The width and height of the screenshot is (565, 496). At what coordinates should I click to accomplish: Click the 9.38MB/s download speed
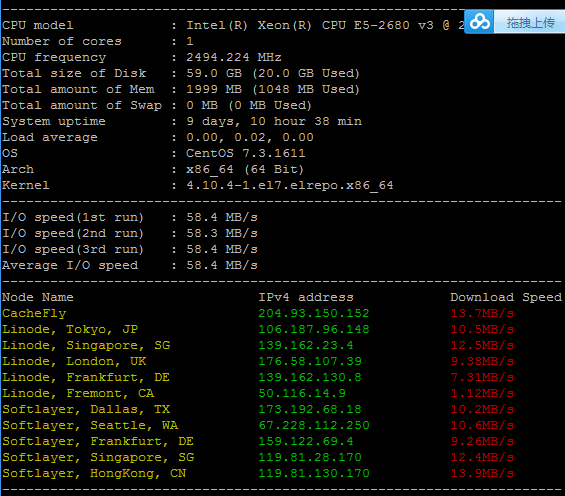tap(482, 361)
